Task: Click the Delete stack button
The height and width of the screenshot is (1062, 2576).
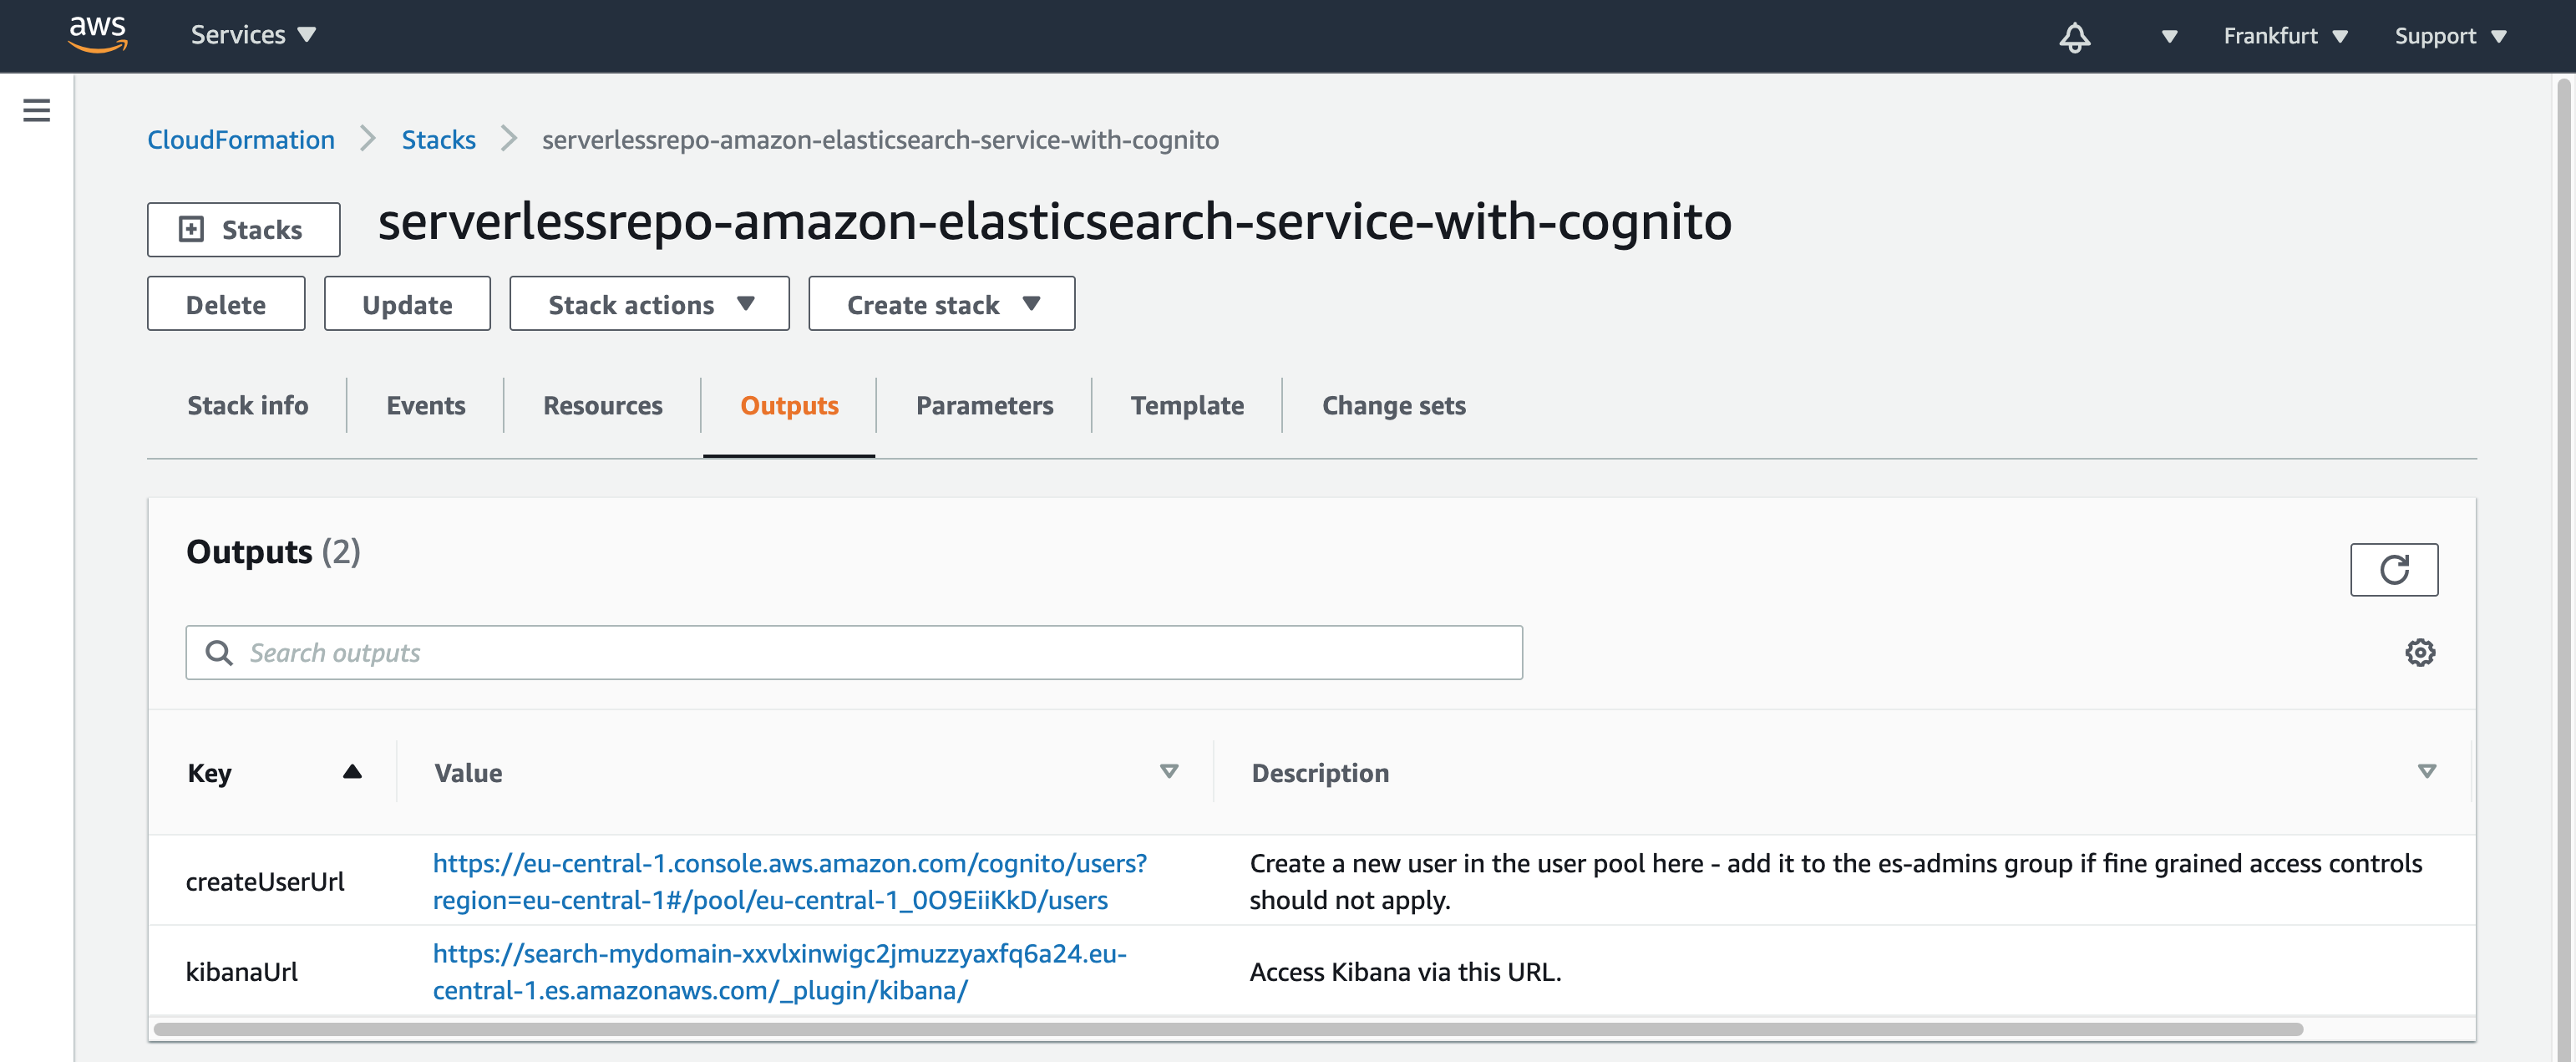Action: pos(225,302)
